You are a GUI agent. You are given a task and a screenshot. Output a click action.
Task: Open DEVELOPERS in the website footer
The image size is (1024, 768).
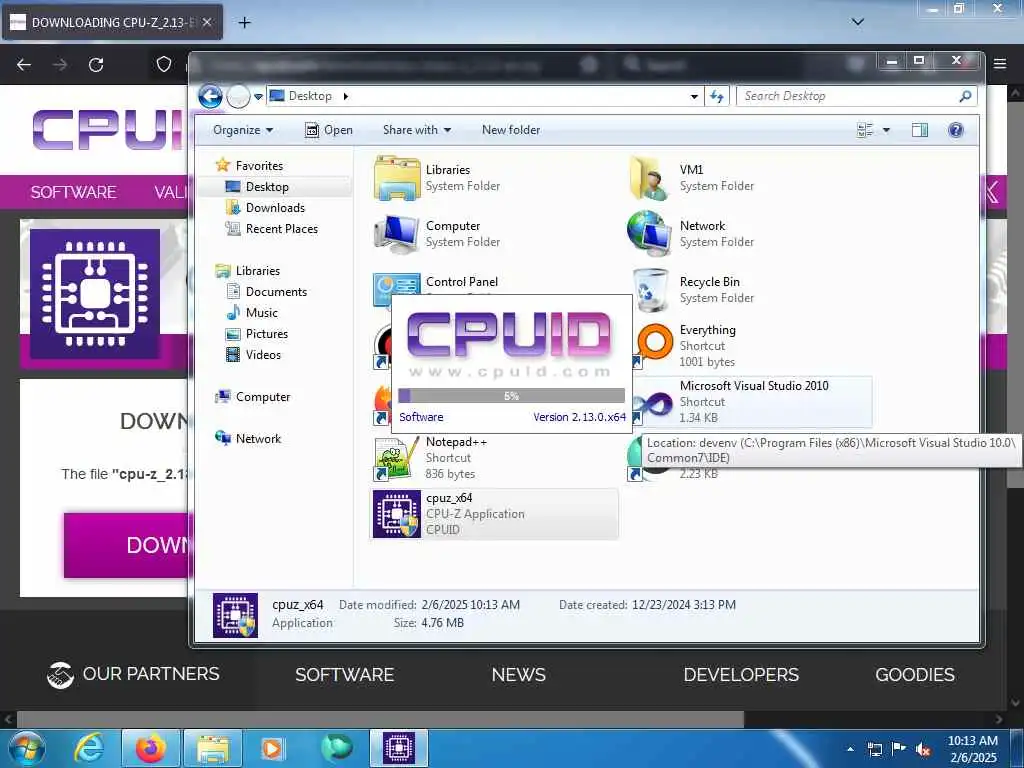pos(741,675)
